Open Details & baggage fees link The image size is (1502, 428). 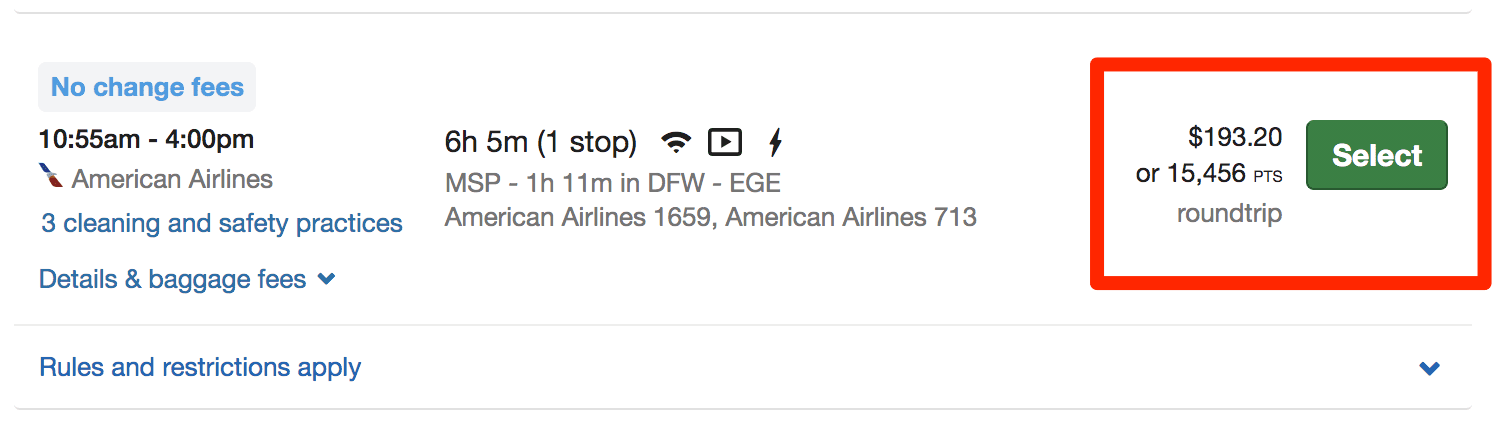[172, 279]
